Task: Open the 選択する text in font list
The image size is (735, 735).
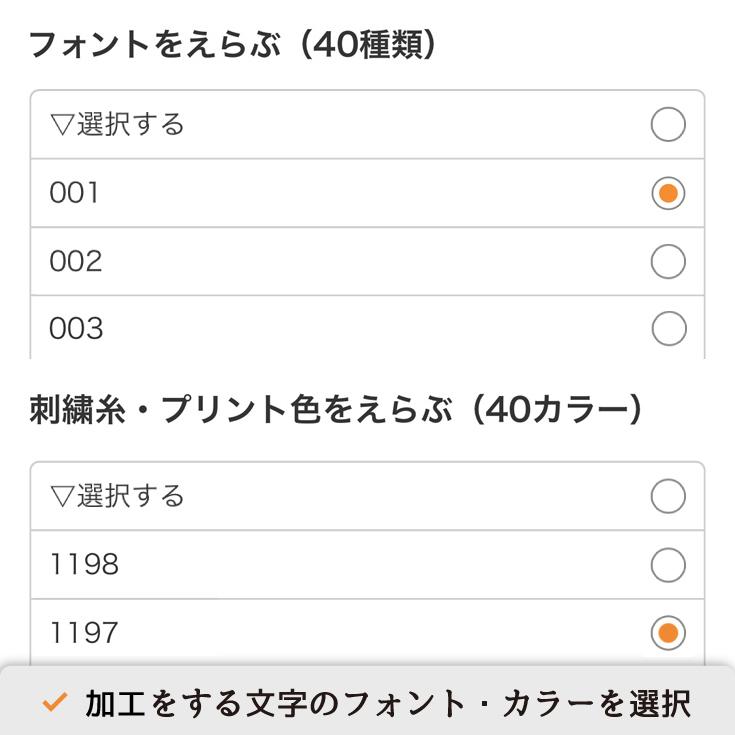Action: tap(130, 124)
